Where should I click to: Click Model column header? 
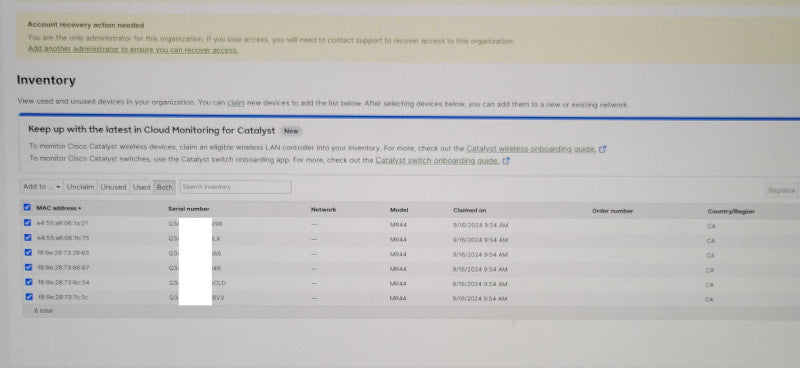[399, 210]
